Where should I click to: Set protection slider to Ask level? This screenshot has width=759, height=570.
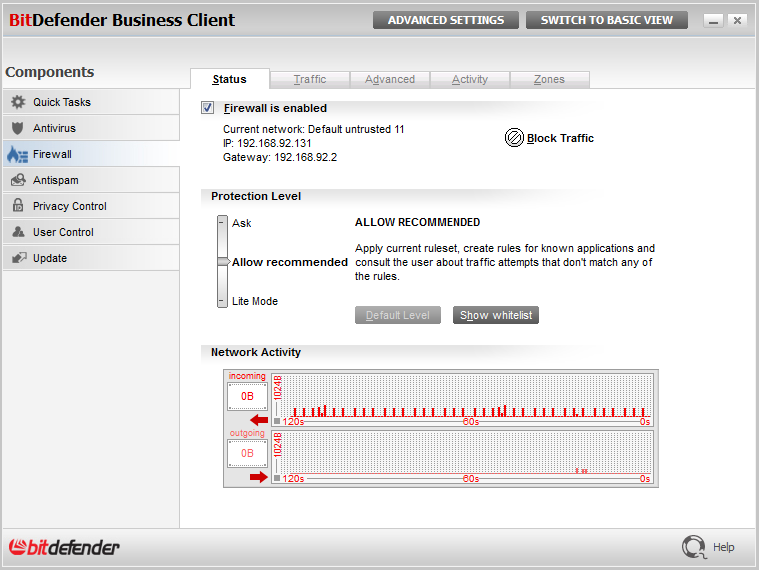(222, 223)
